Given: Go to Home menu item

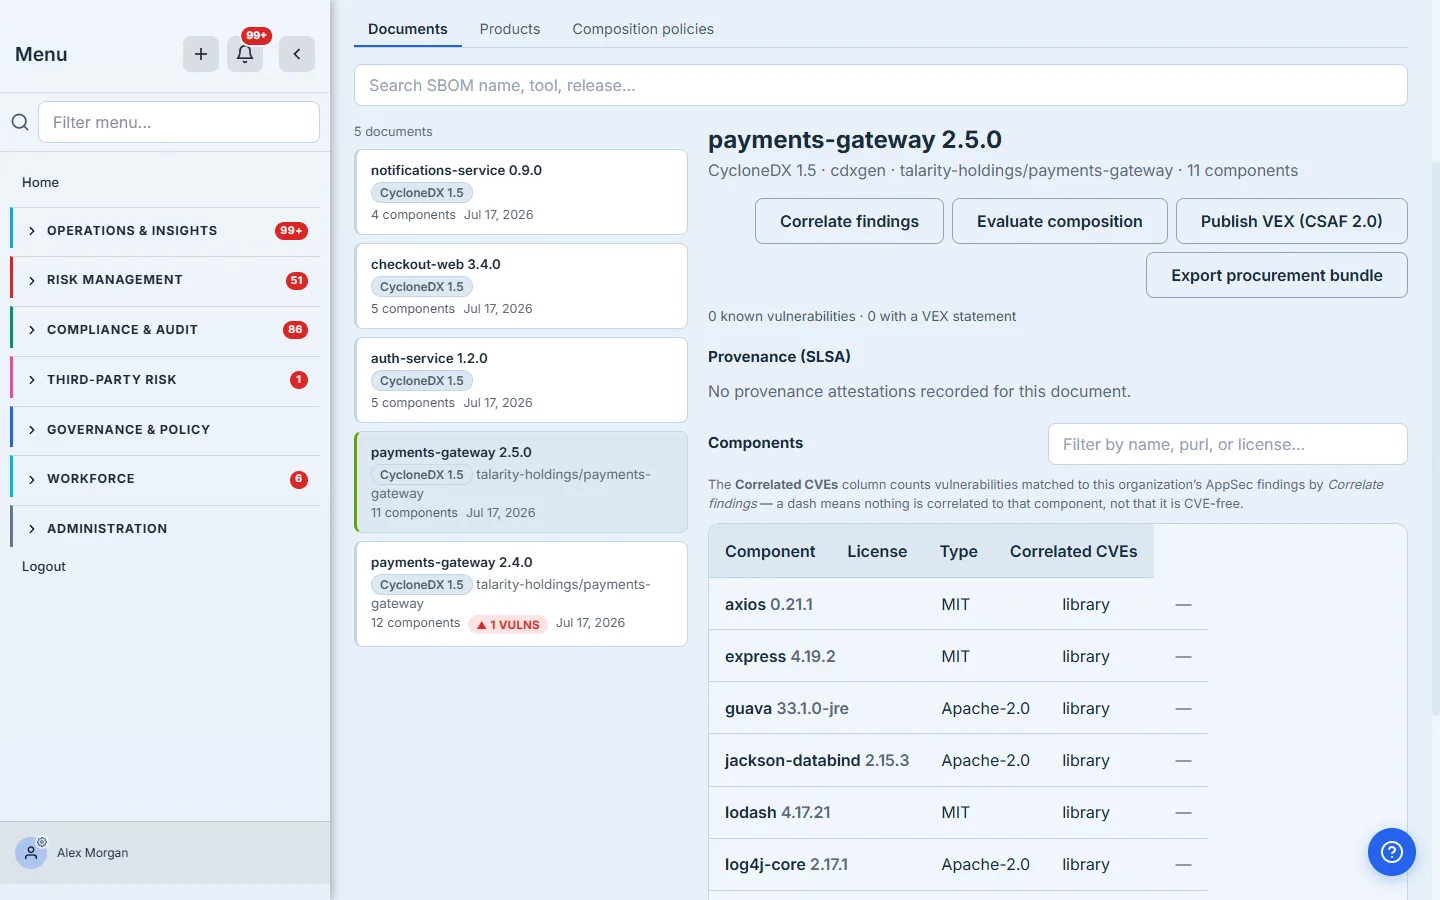Looking at the screenshot, I should pos(41,182).
